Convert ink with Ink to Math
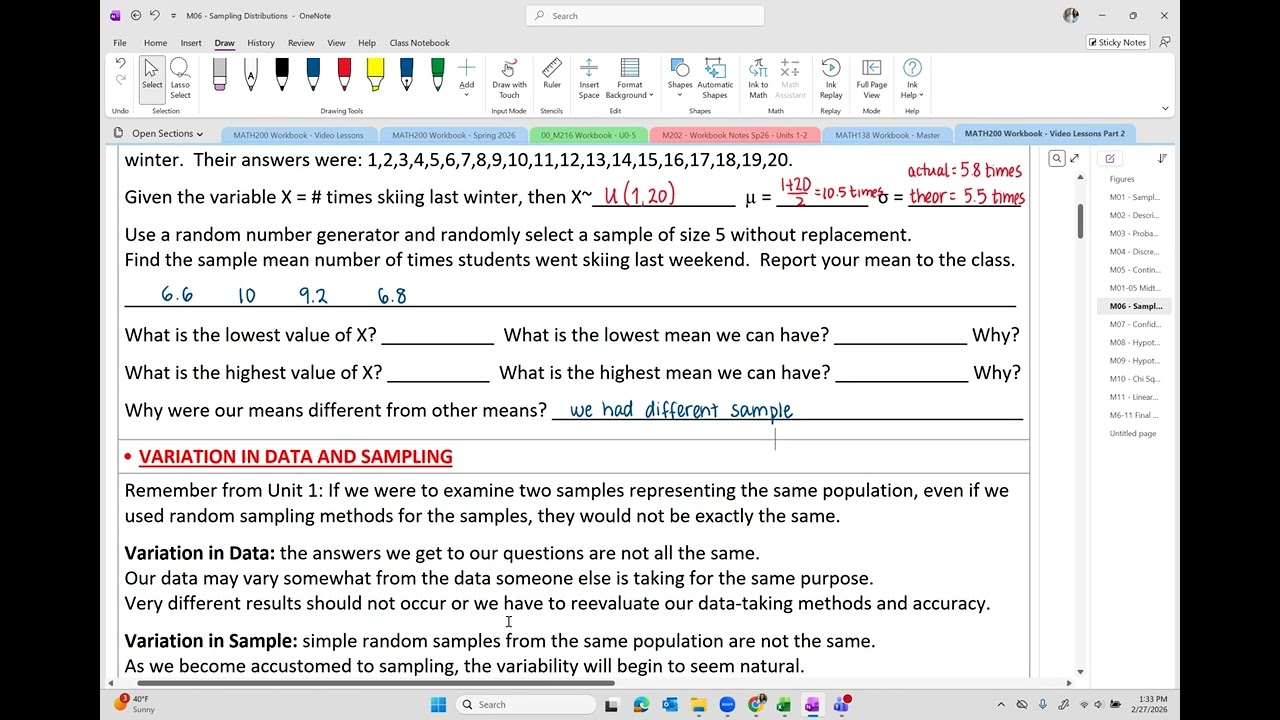Screen dimensions: 1280x720 [x=758, y=78]
